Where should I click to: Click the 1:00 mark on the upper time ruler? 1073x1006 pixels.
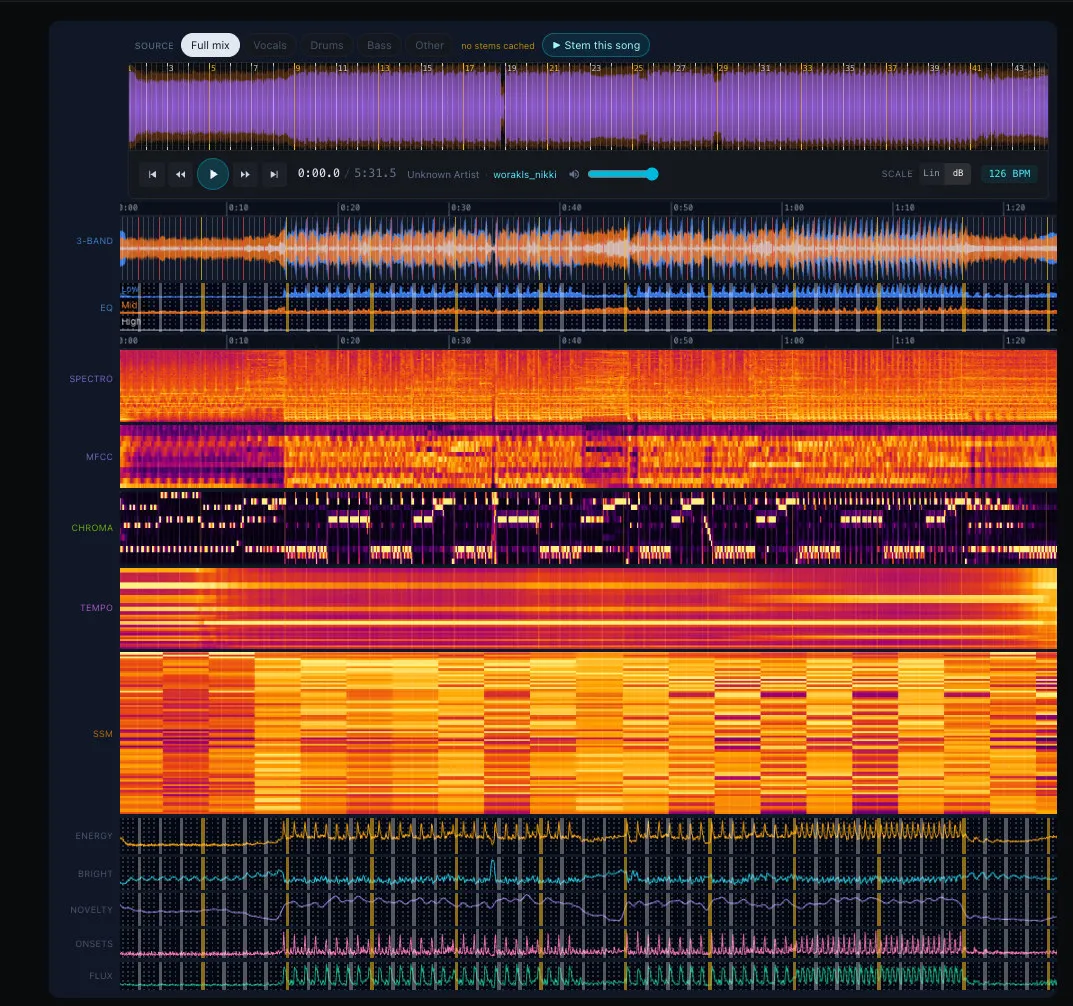pos(794,207)
